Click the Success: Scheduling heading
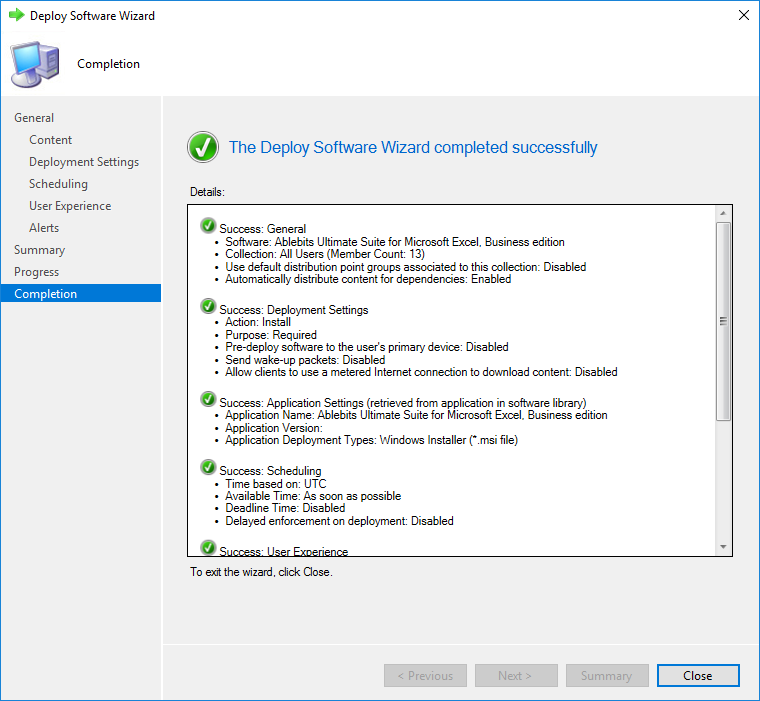The image size is (760, 701). [x=270, y=471]
